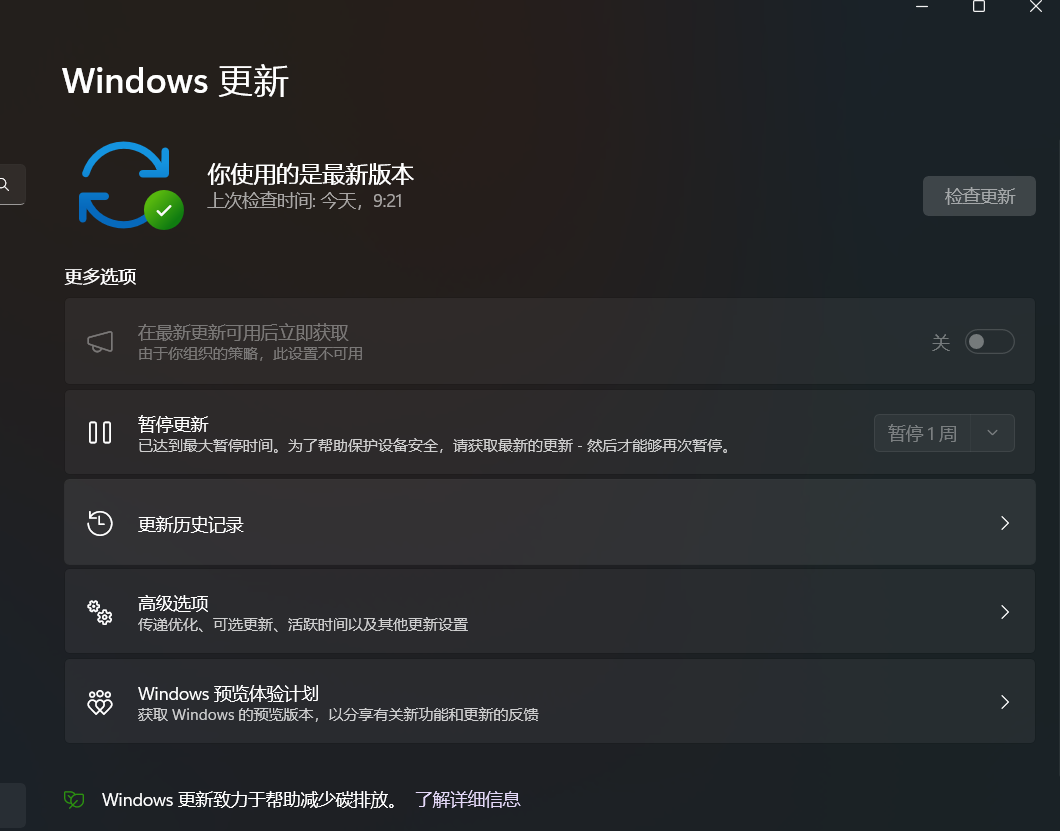Viewport: 1060px width, 831px height.
Task: Maximize the Settings window
Action: (x=979, y=7)
